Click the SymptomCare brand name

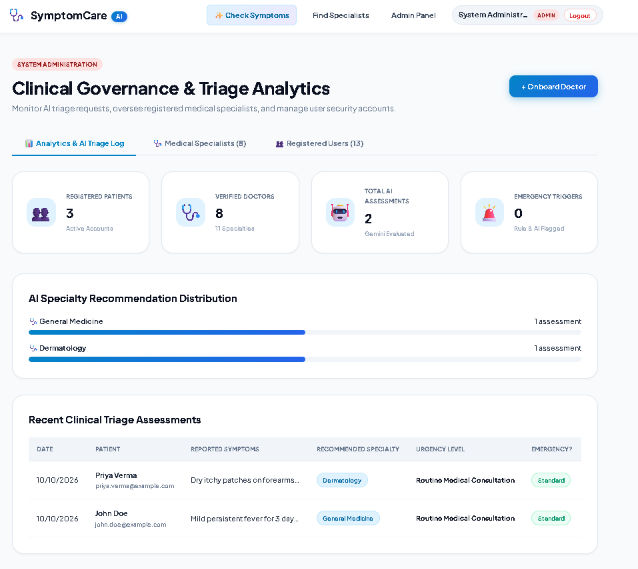[69, 15]
